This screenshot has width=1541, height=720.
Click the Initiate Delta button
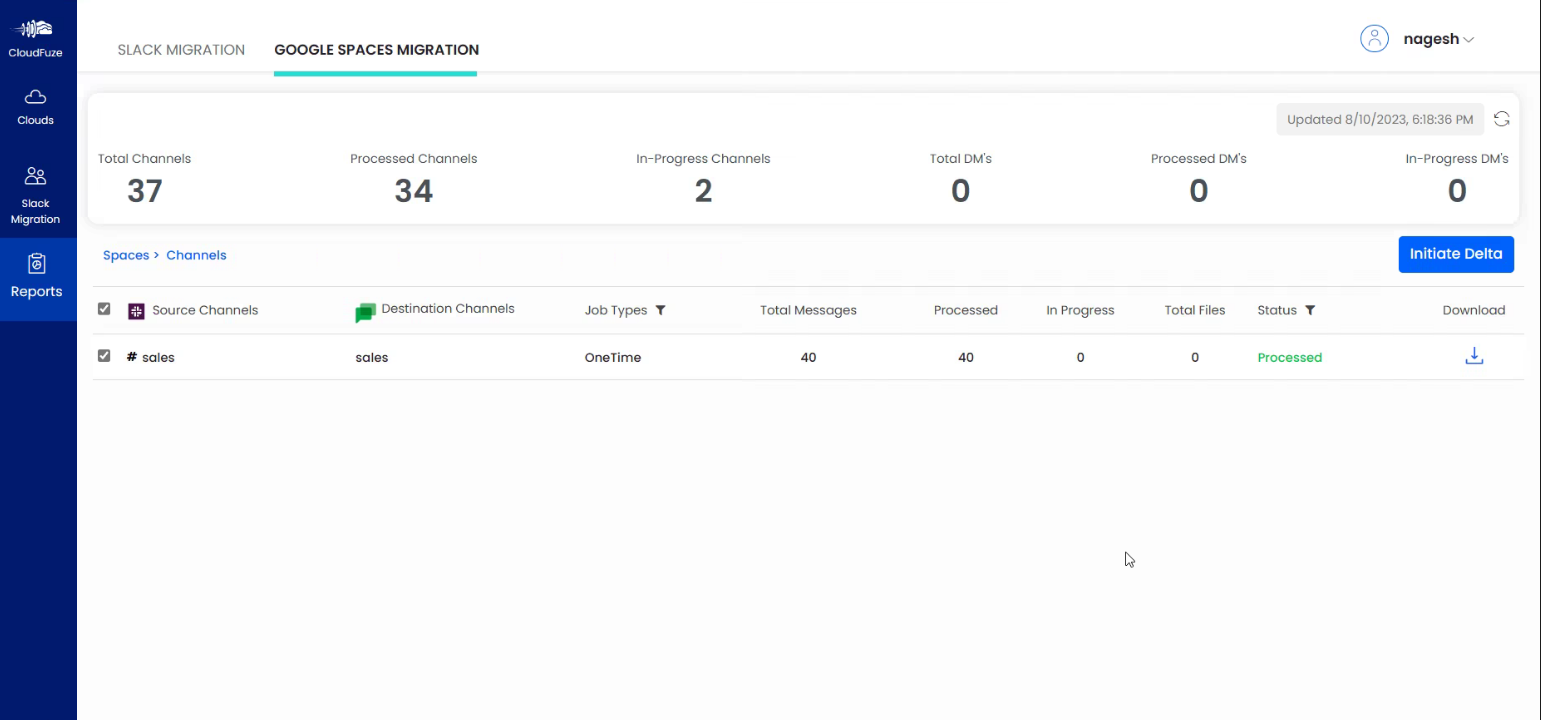1456,254
